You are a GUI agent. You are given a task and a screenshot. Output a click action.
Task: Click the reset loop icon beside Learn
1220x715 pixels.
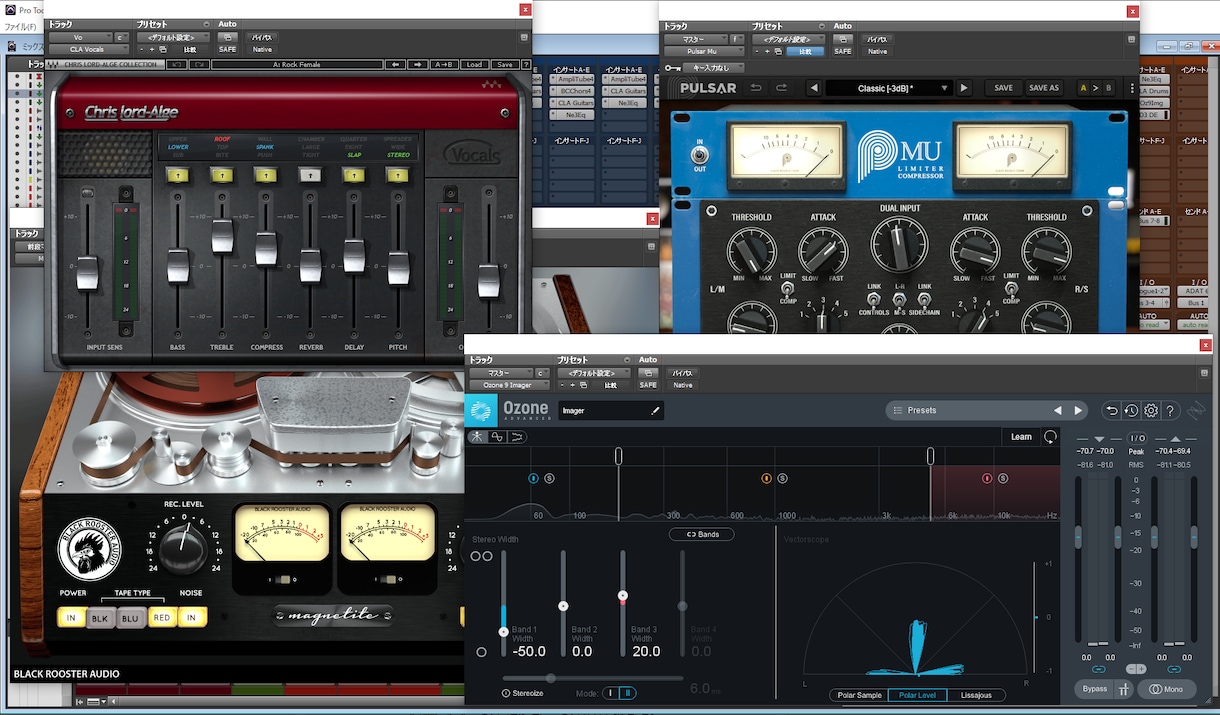coord(1050,437)
